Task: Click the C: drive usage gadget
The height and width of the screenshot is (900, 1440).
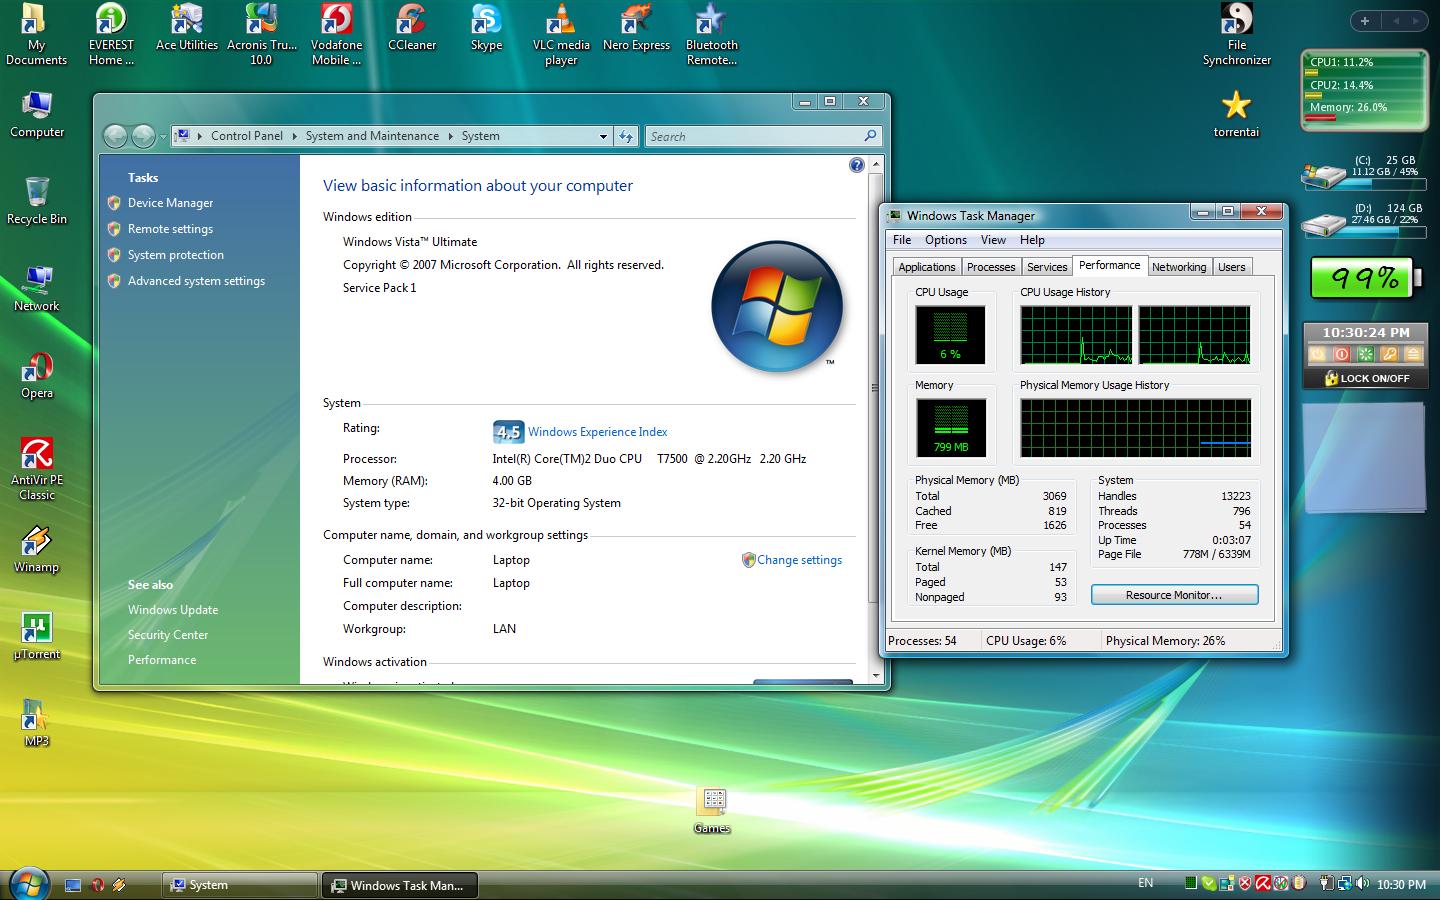Action: point(1362,172)
